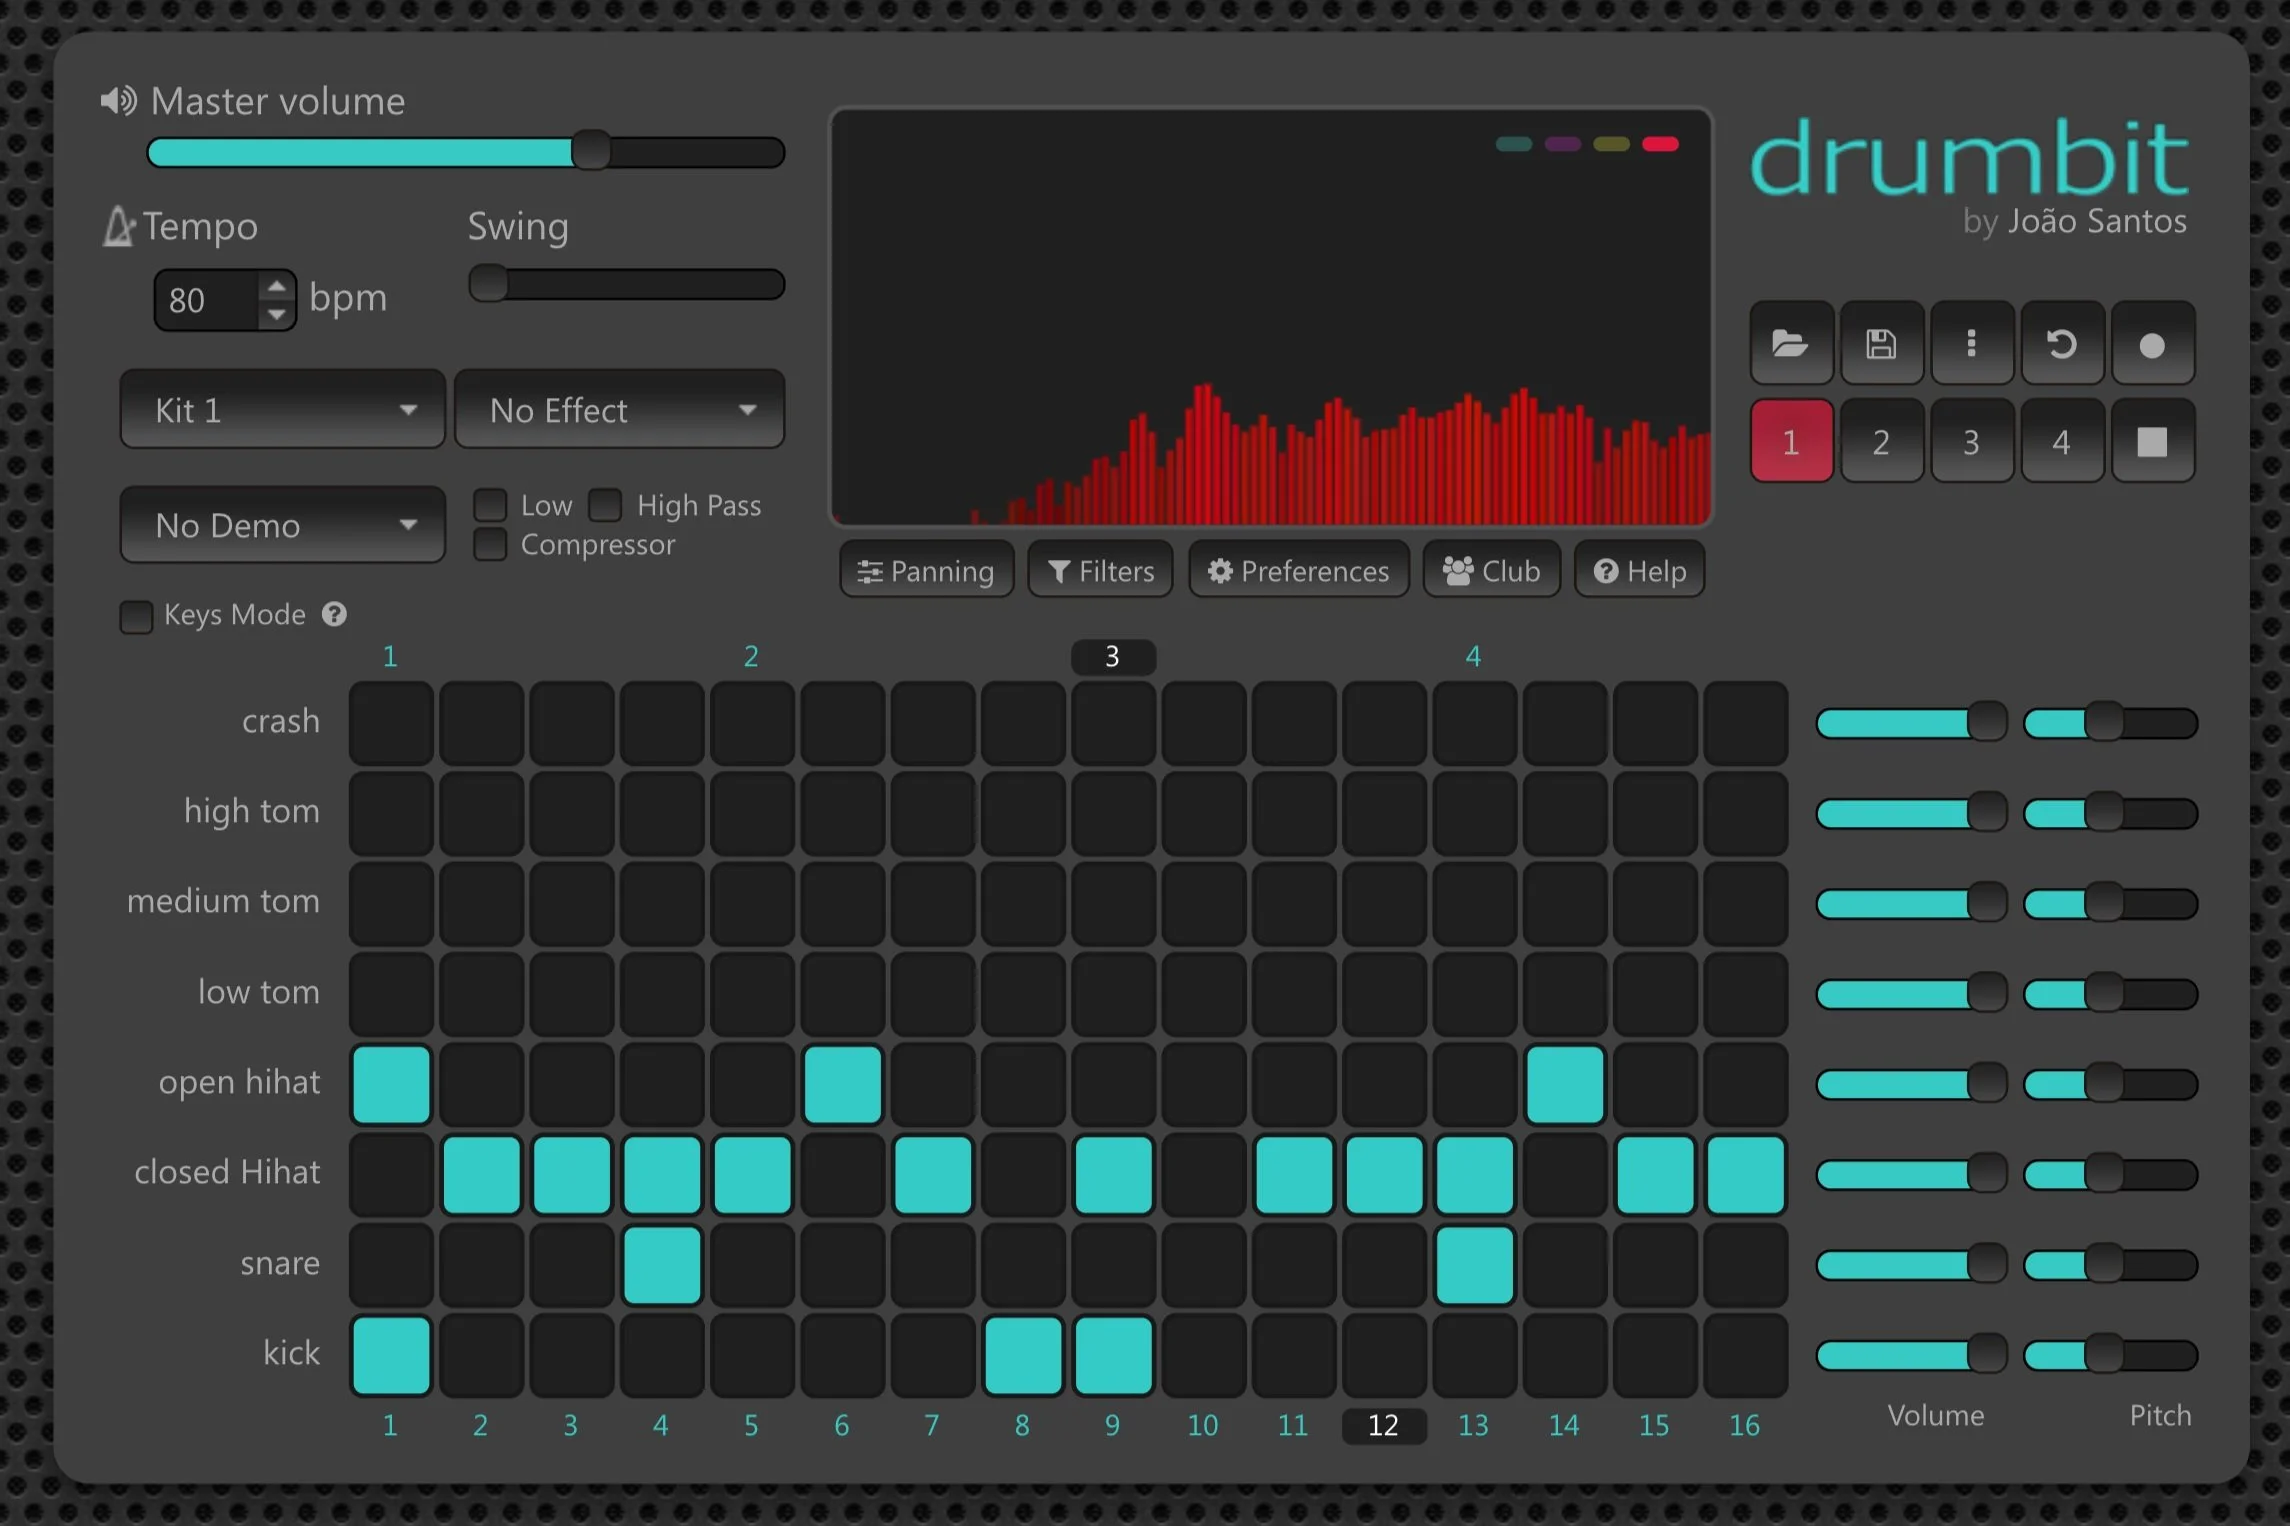Screen dimensions: 2290x1526
Task: Click the Keys Mode help question icon
Action: pyautogui.click(x=334, y=614)
